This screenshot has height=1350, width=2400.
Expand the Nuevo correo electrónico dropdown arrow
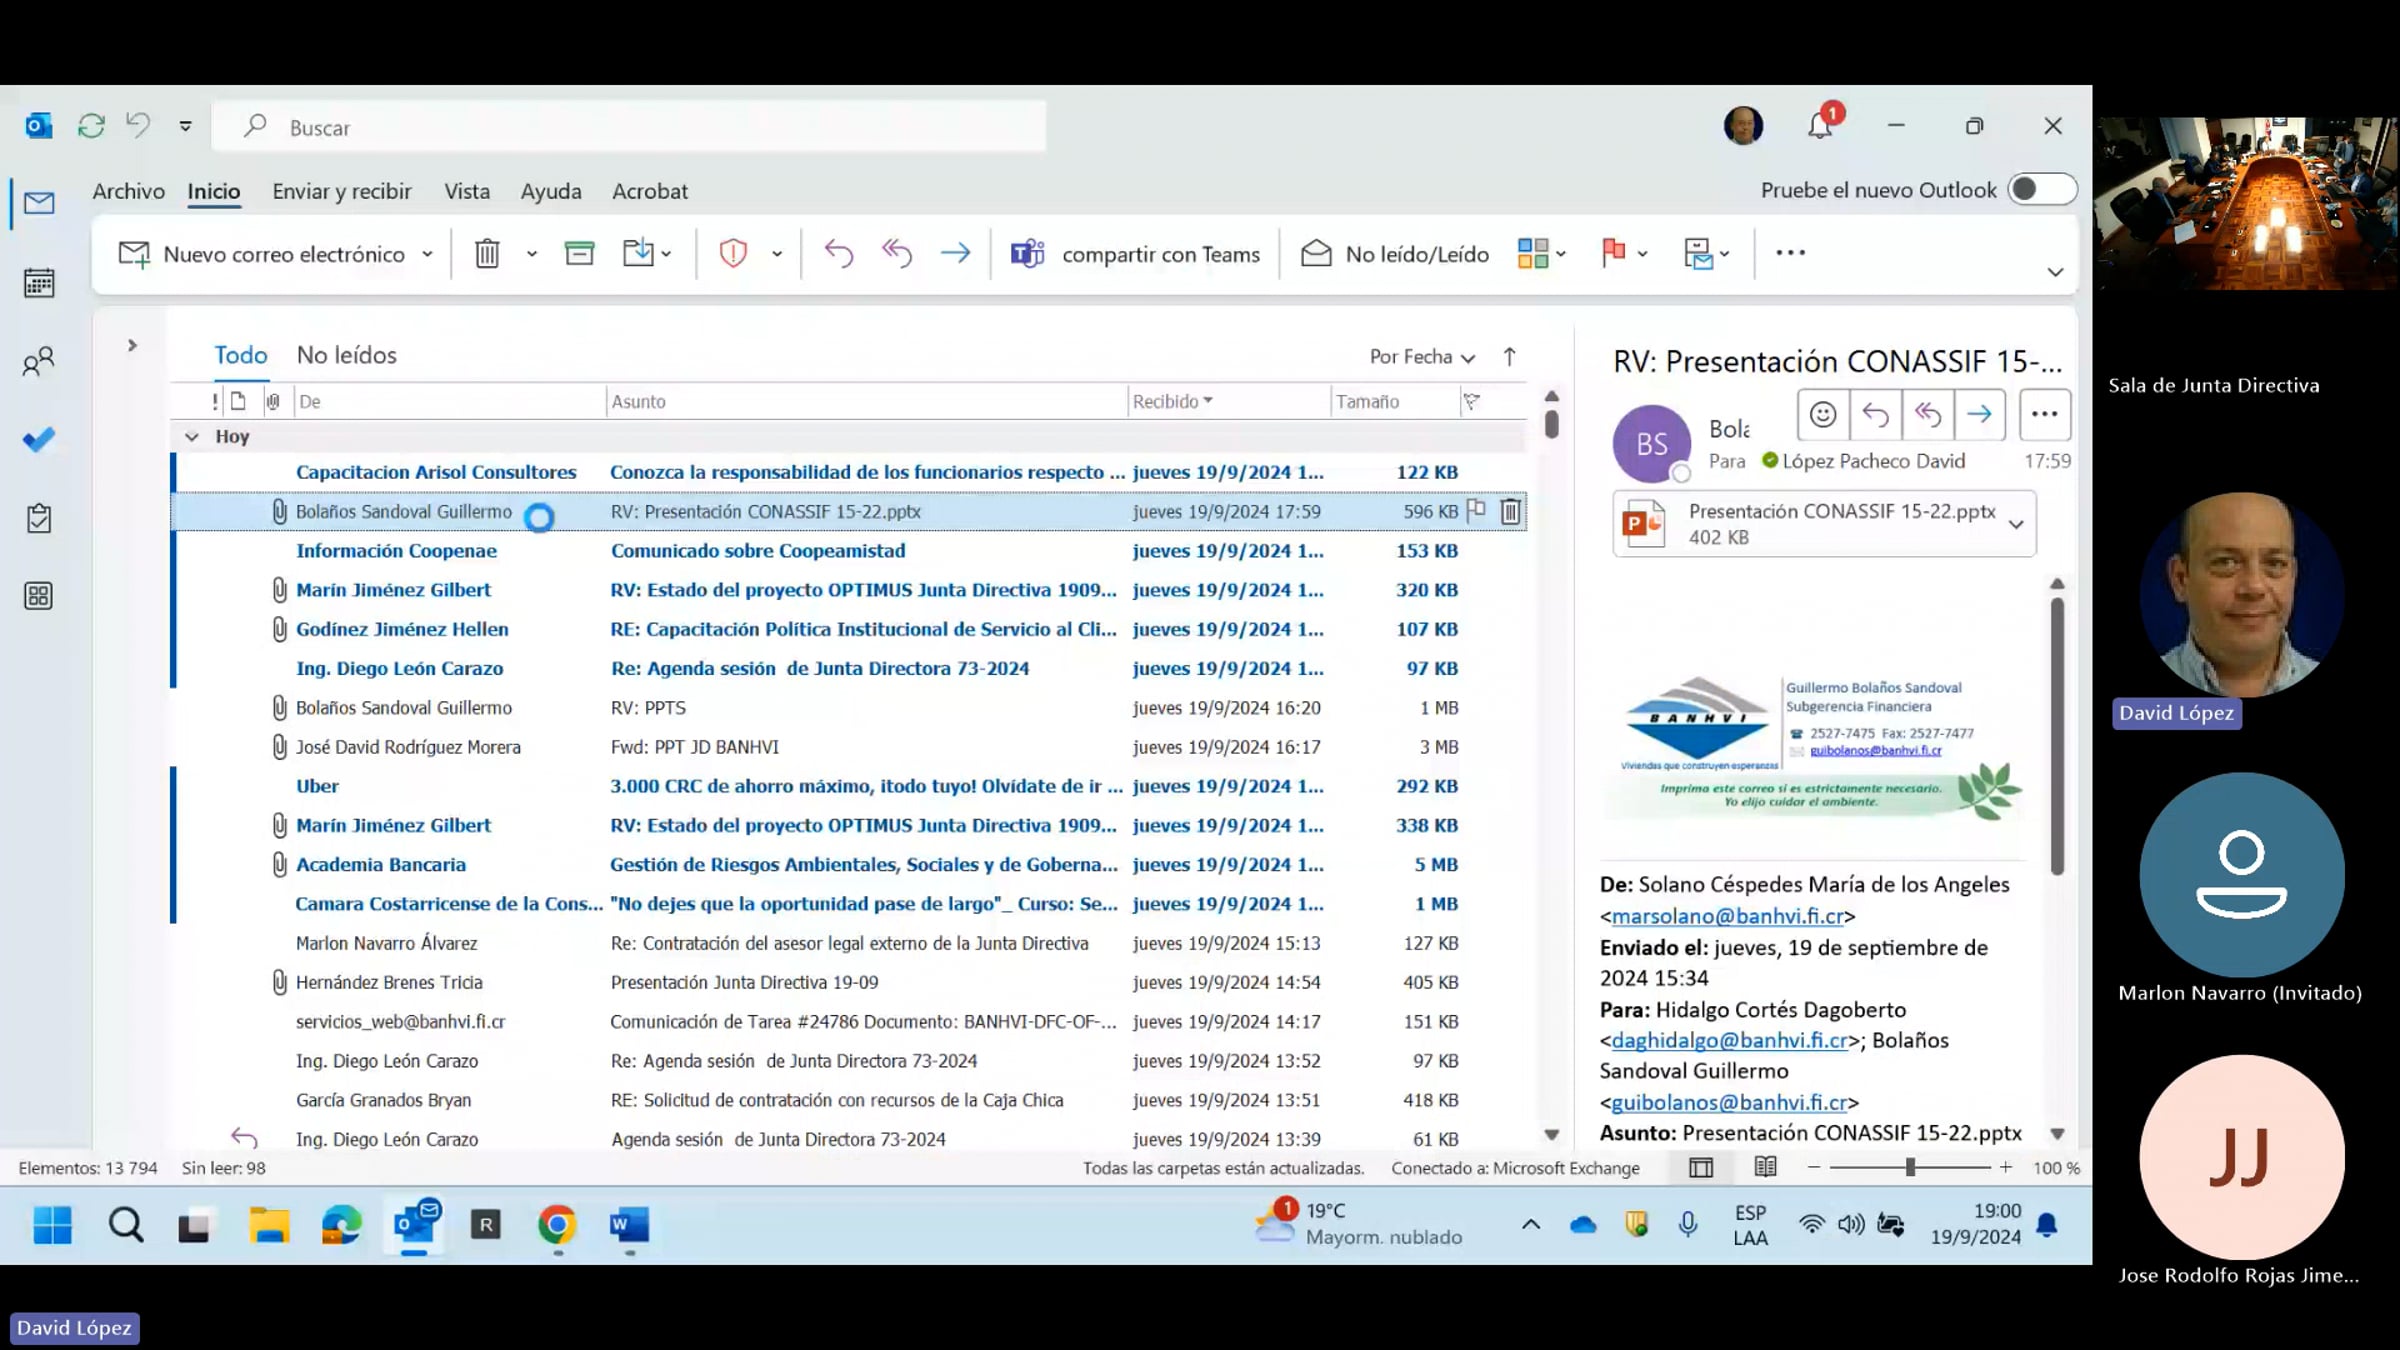click(427, 254)
